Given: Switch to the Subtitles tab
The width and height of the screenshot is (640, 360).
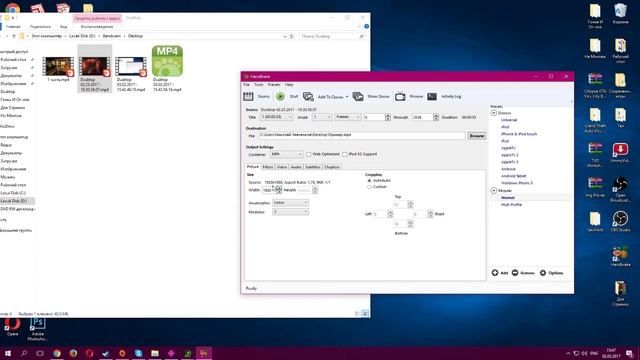Looking at the screenshot, I should pos(313,167).
